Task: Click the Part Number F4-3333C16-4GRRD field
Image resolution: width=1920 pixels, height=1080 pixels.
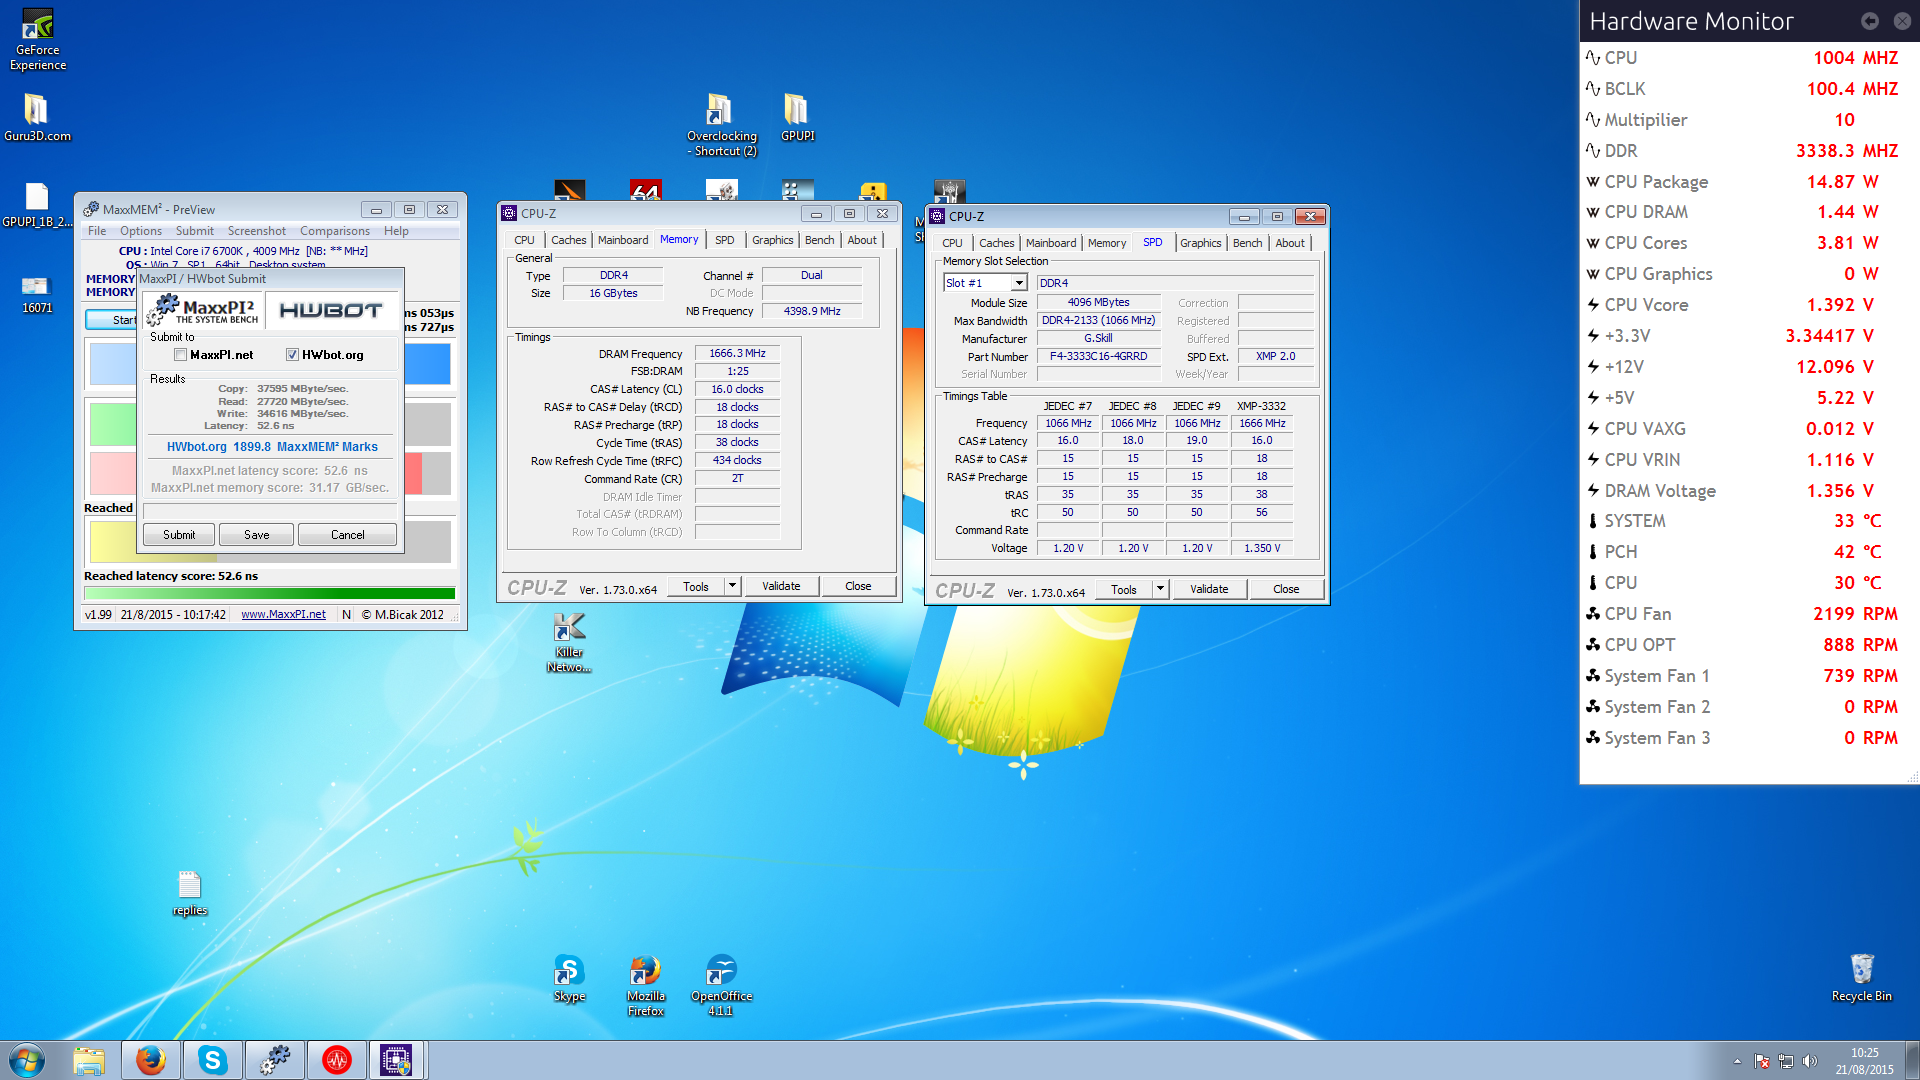Action: (x=1098, y=356)
